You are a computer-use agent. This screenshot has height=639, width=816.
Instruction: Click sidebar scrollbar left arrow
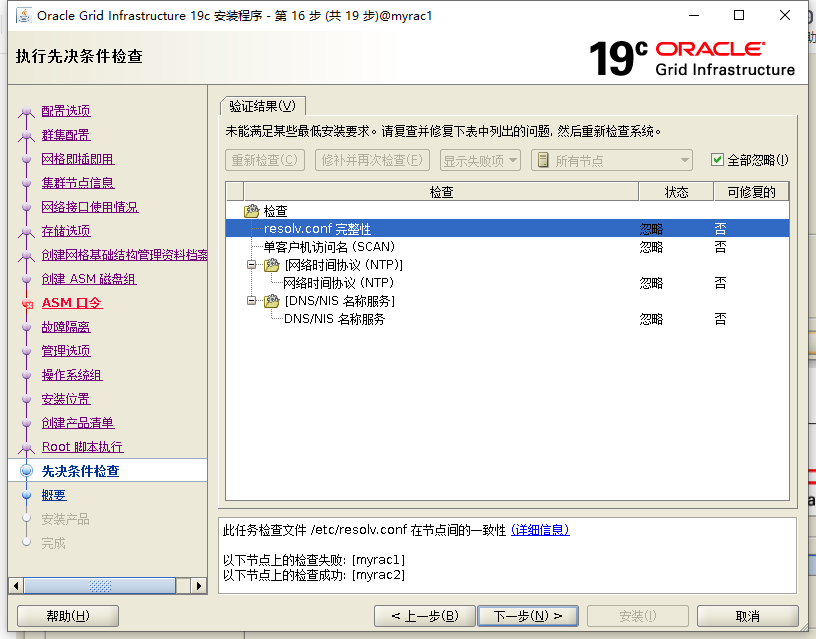(x=16, y=586)
